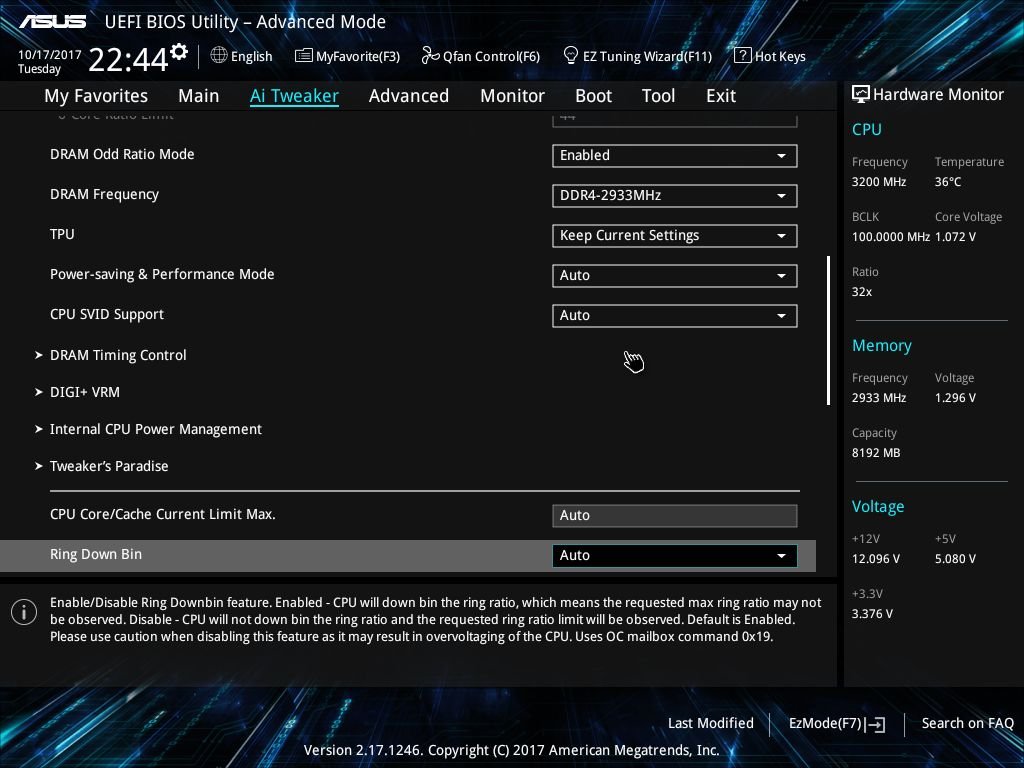The height and width of the screenshot is (768, 1024).
Task: Click the Power-saving & Performance Mode label
Action: coord(162,274)
